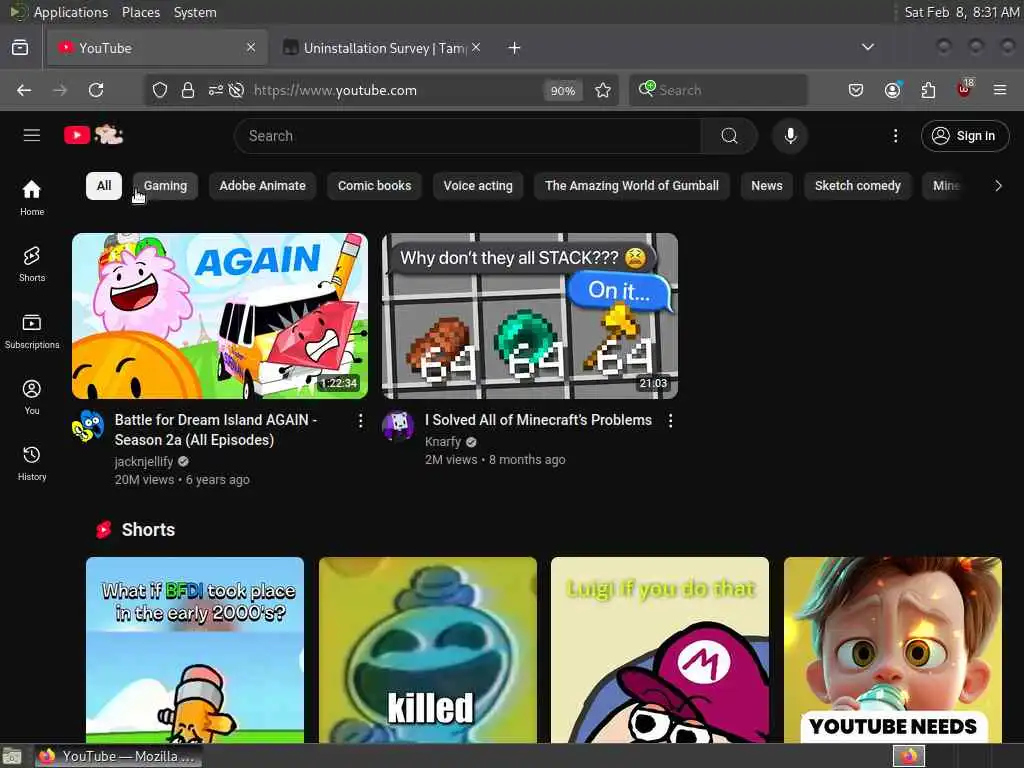Click the site padlock icon
Viewport: 1024px width, 768px height.
pyautogui.click(x=188, y=90)
